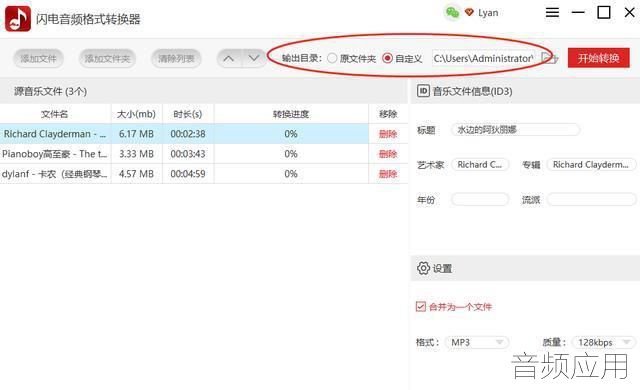Click the output path field C:\Users\Administrator
The width and height of the screenshot is (640, 390).
coord(484,58)
